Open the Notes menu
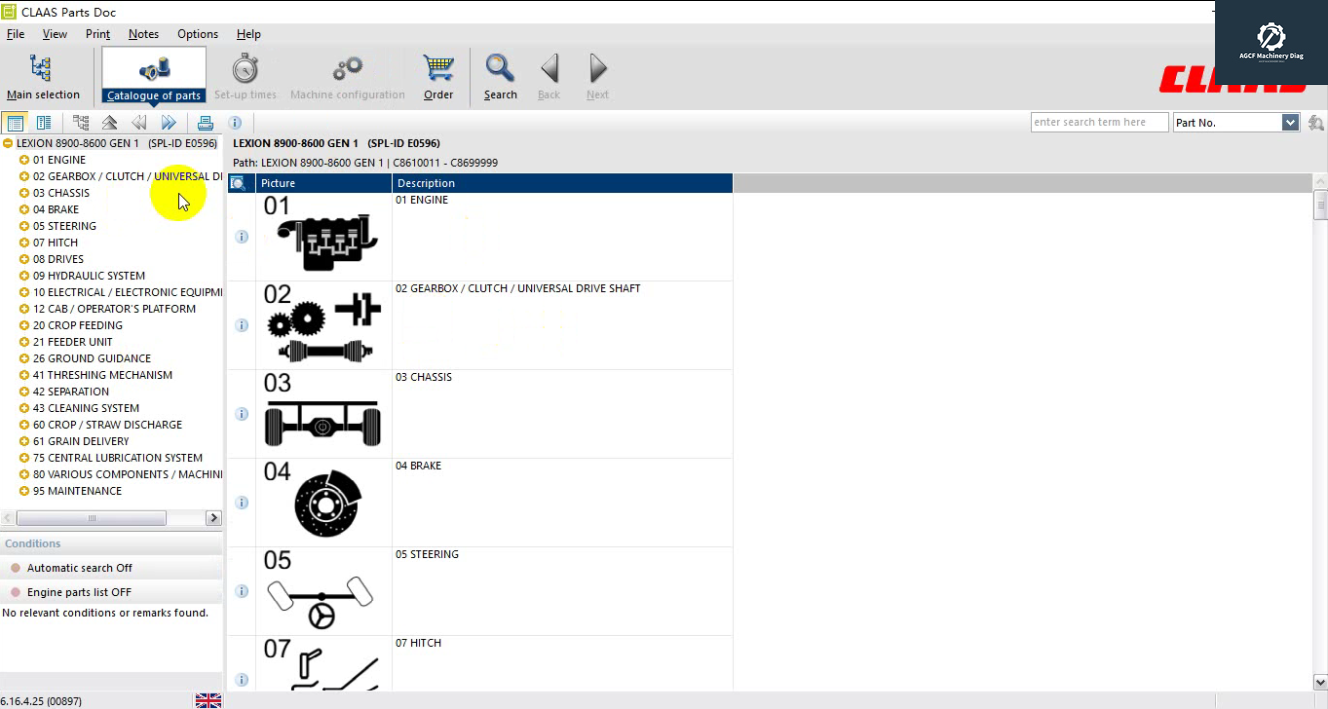This screenshot has width=1328, height=709. click(143, 34)
